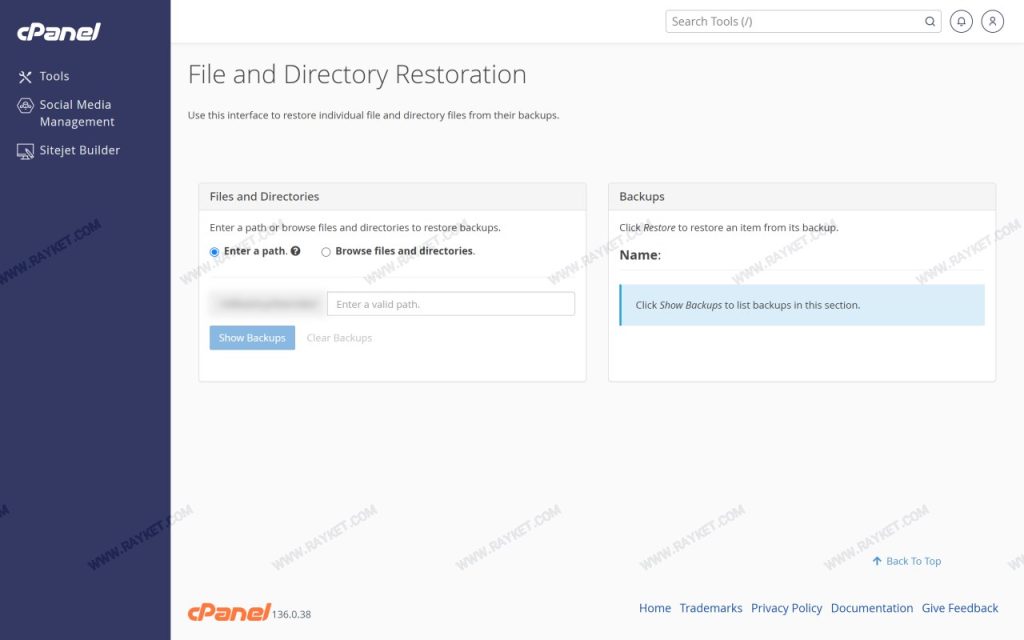This screenshot has width=1024, height=640.
Task: Click the Show Backups button
Action: (252, 338)
